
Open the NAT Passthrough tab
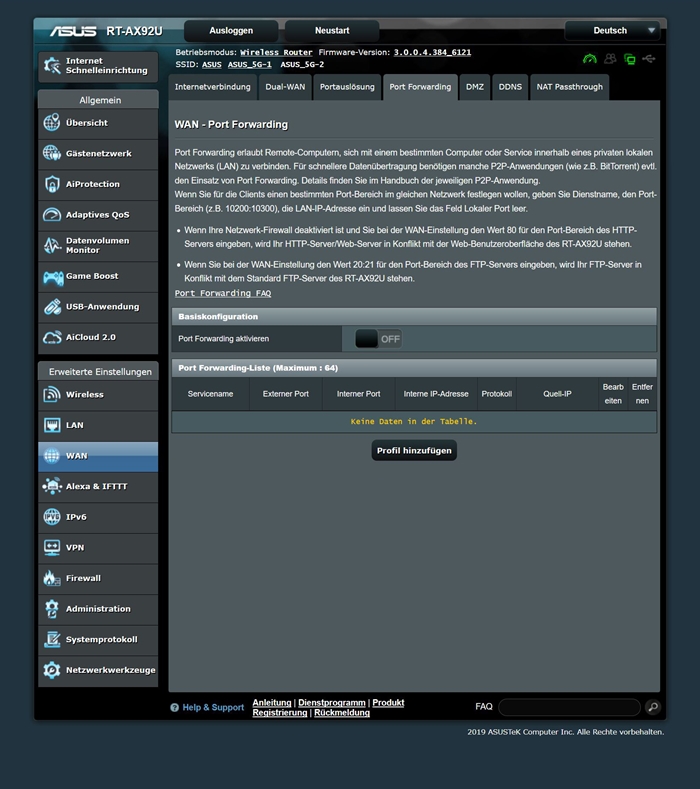[x=570, y=87]
